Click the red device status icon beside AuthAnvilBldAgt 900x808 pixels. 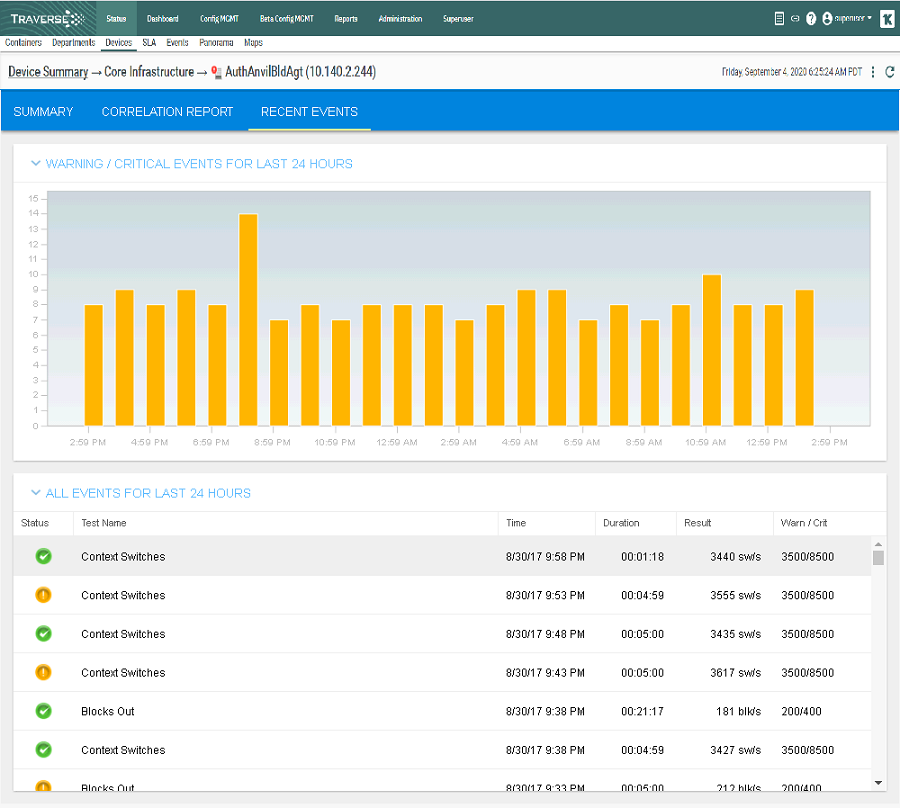coord(216,72)
